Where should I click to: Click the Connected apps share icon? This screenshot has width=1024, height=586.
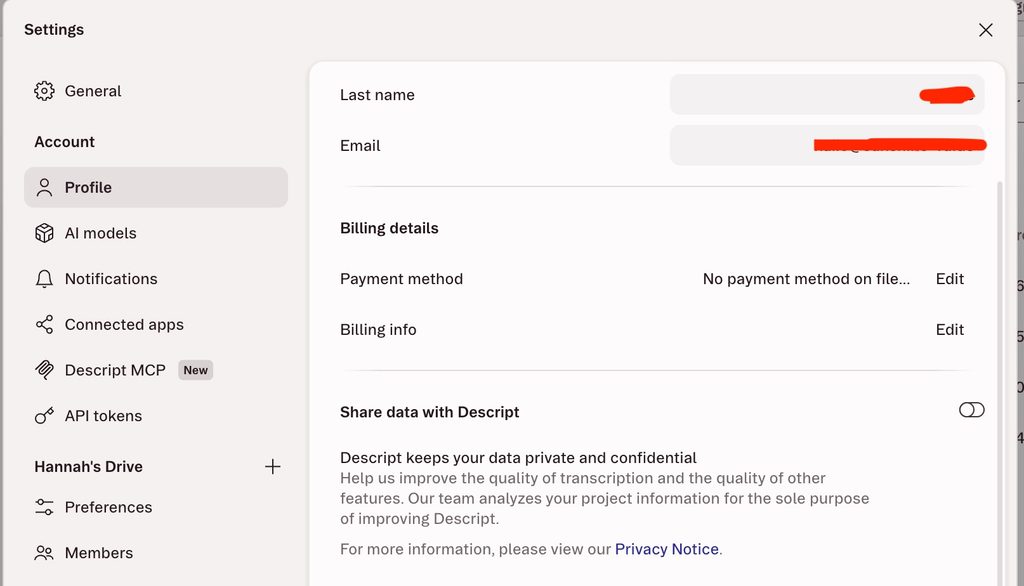[x=44, y=325]
